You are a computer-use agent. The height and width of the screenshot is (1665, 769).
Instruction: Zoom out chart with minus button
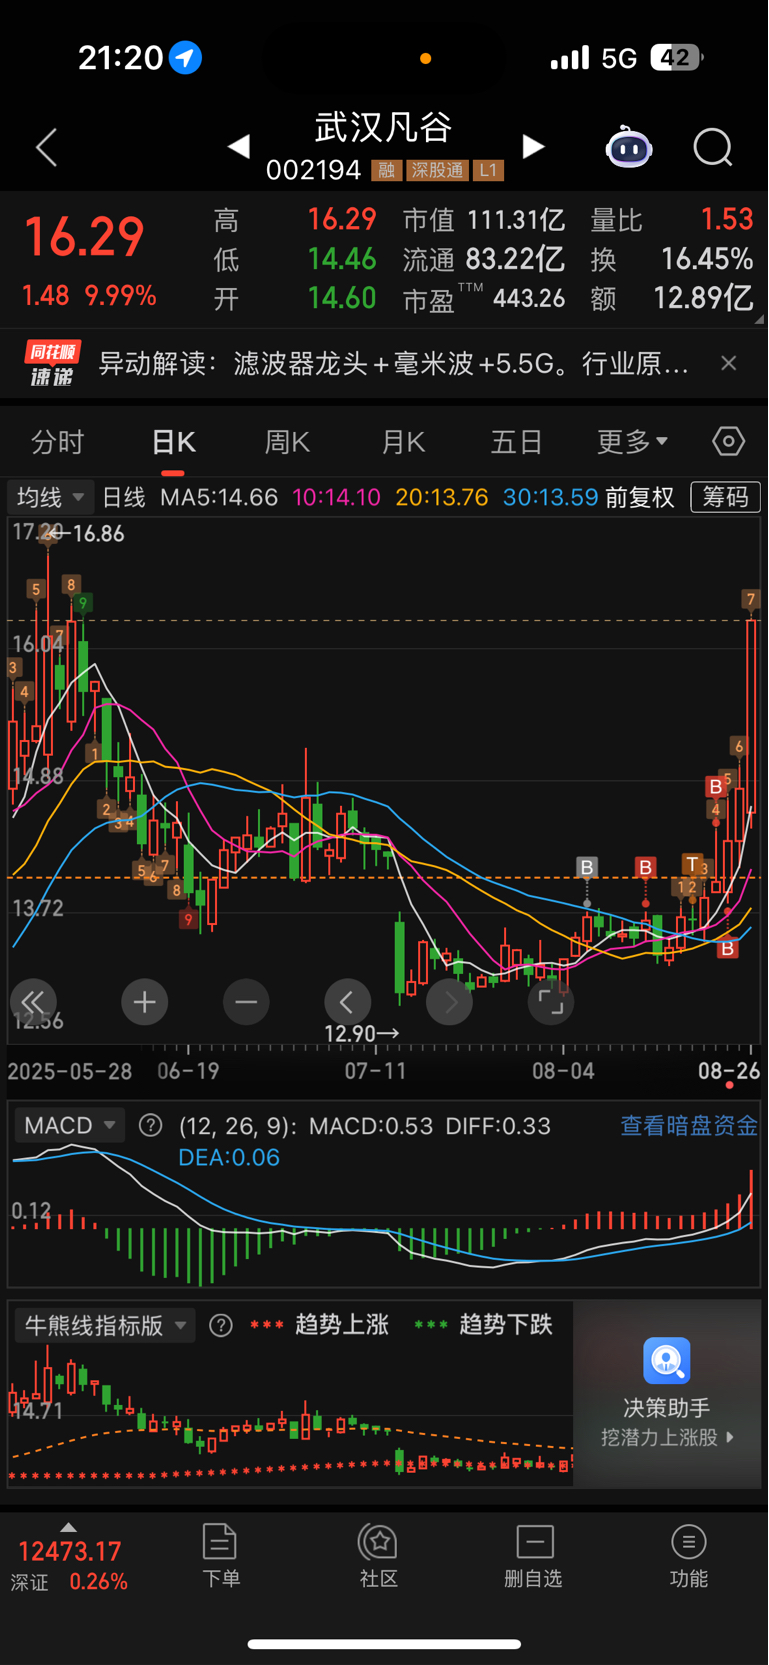pos(246,1002)
